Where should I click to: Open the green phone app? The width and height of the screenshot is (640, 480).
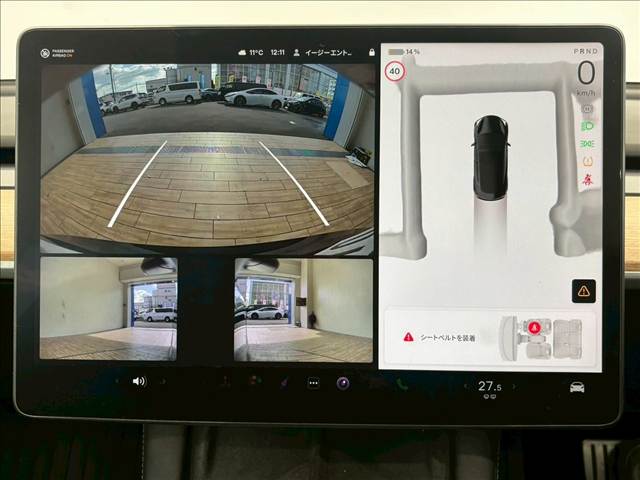402,384
